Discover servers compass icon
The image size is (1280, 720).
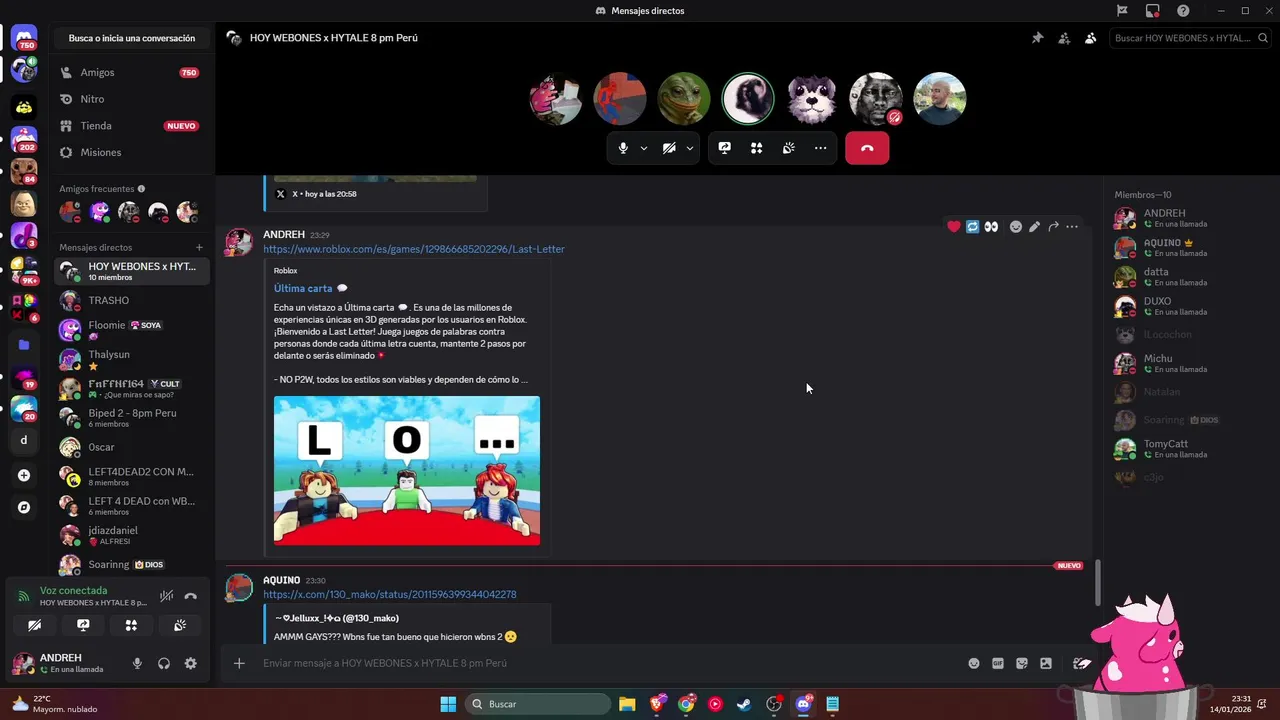[x=24, y=507]
